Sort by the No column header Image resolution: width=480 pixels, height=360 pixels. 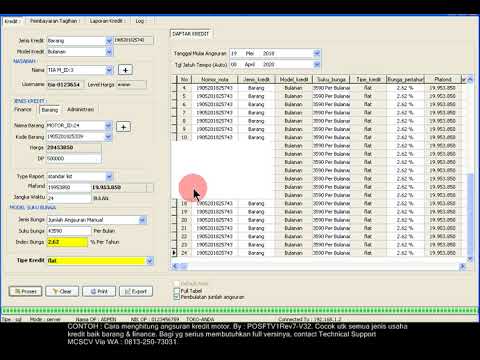pyautogui.click(x=184, y=79)
